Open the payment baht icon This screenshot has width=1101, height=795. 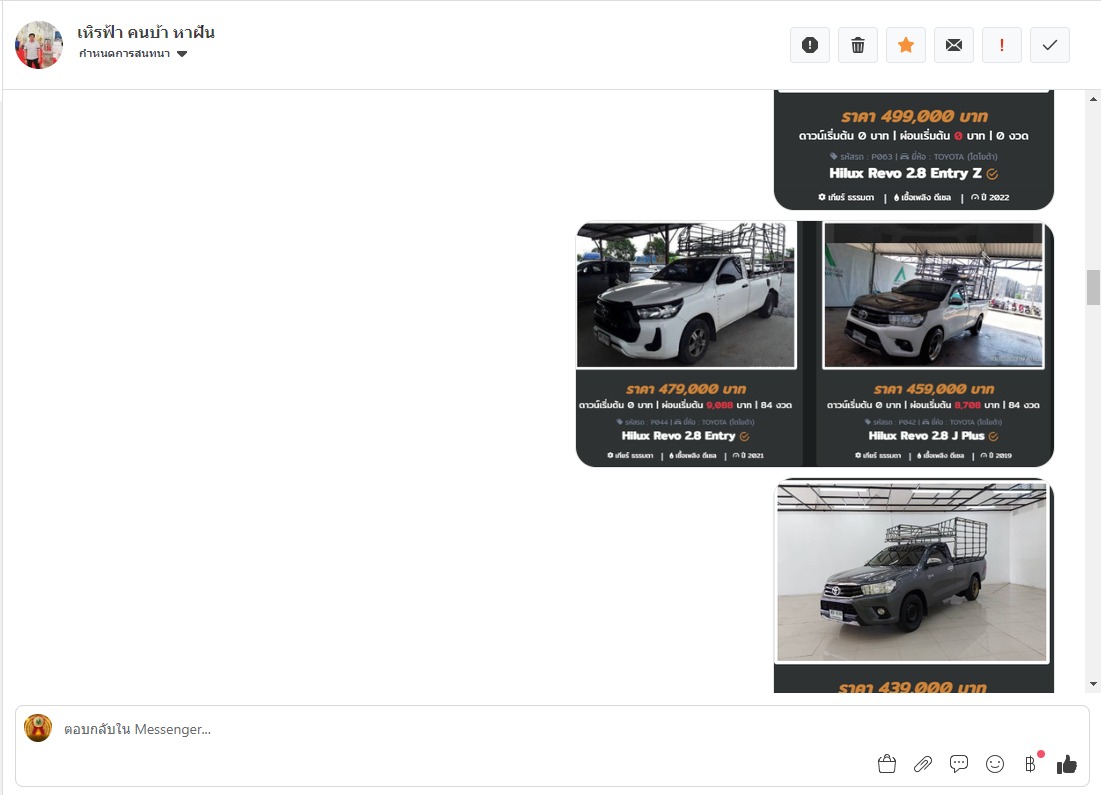1030,763
